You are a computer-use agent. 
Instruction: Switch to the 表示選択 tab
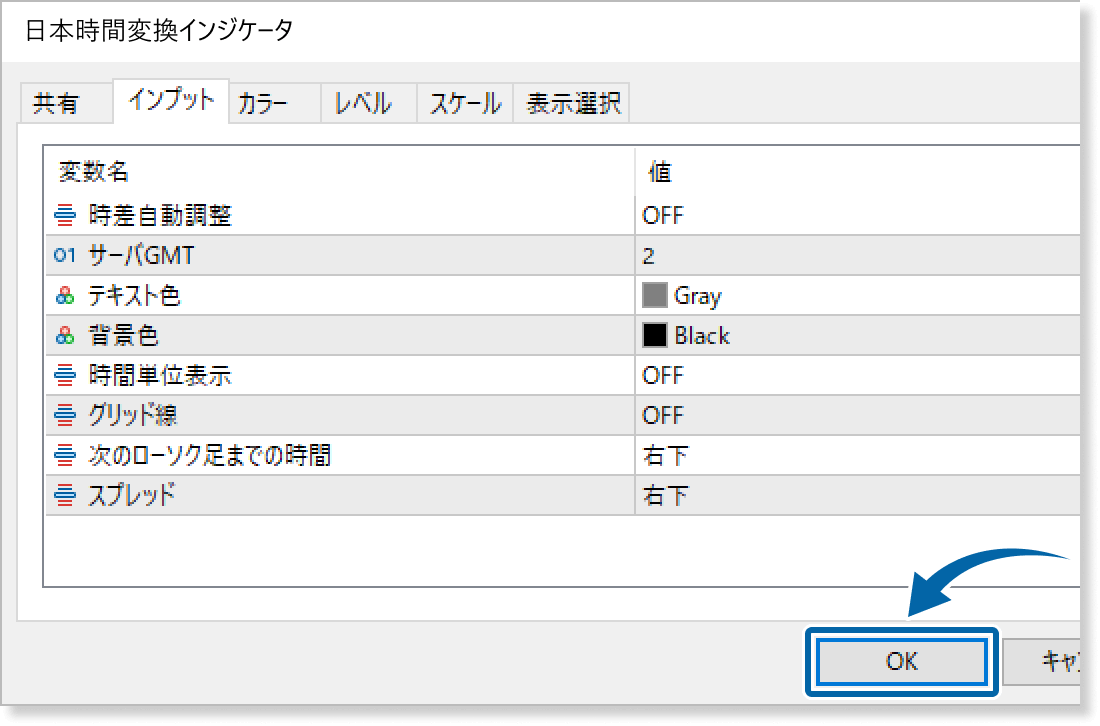click(x=572, y=104)
